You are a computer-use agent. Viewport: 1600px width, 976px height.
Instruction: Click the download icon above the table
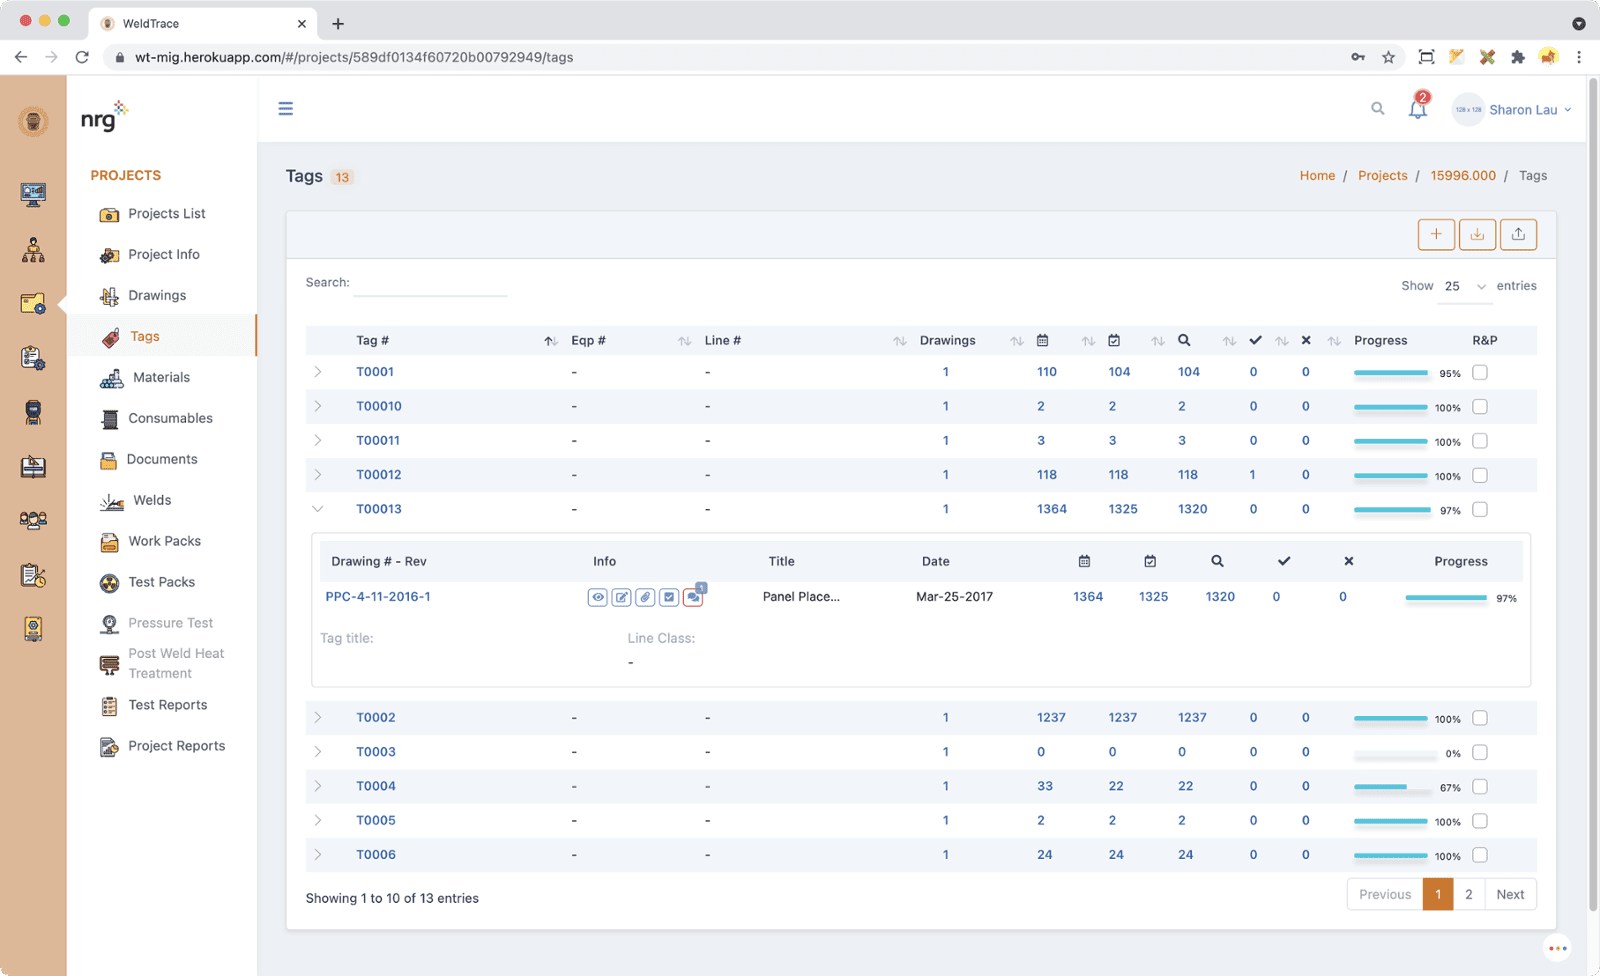(1477, 234)
